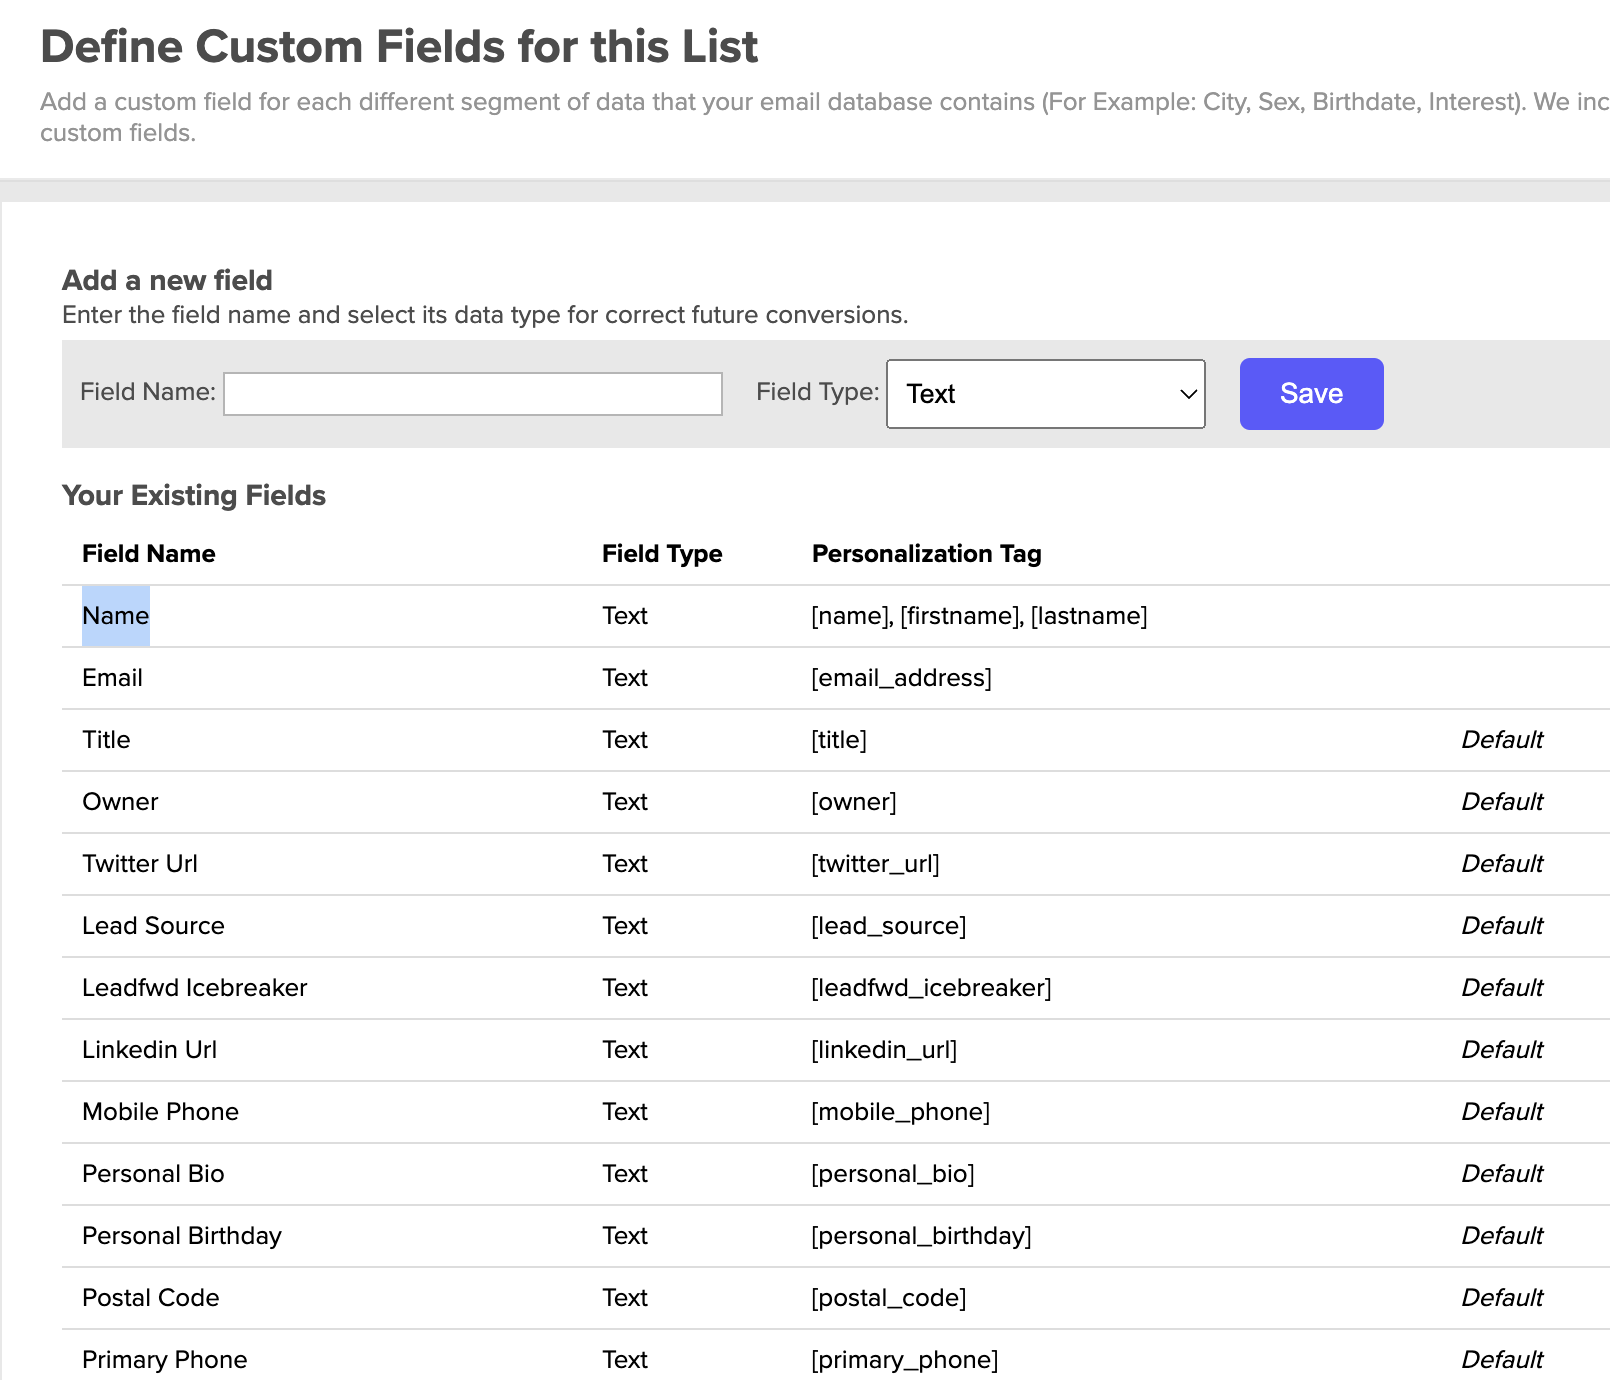Click the [mobile_phone] personalization tag
Viewport: 1610px width, 1380px height.
901,1112
